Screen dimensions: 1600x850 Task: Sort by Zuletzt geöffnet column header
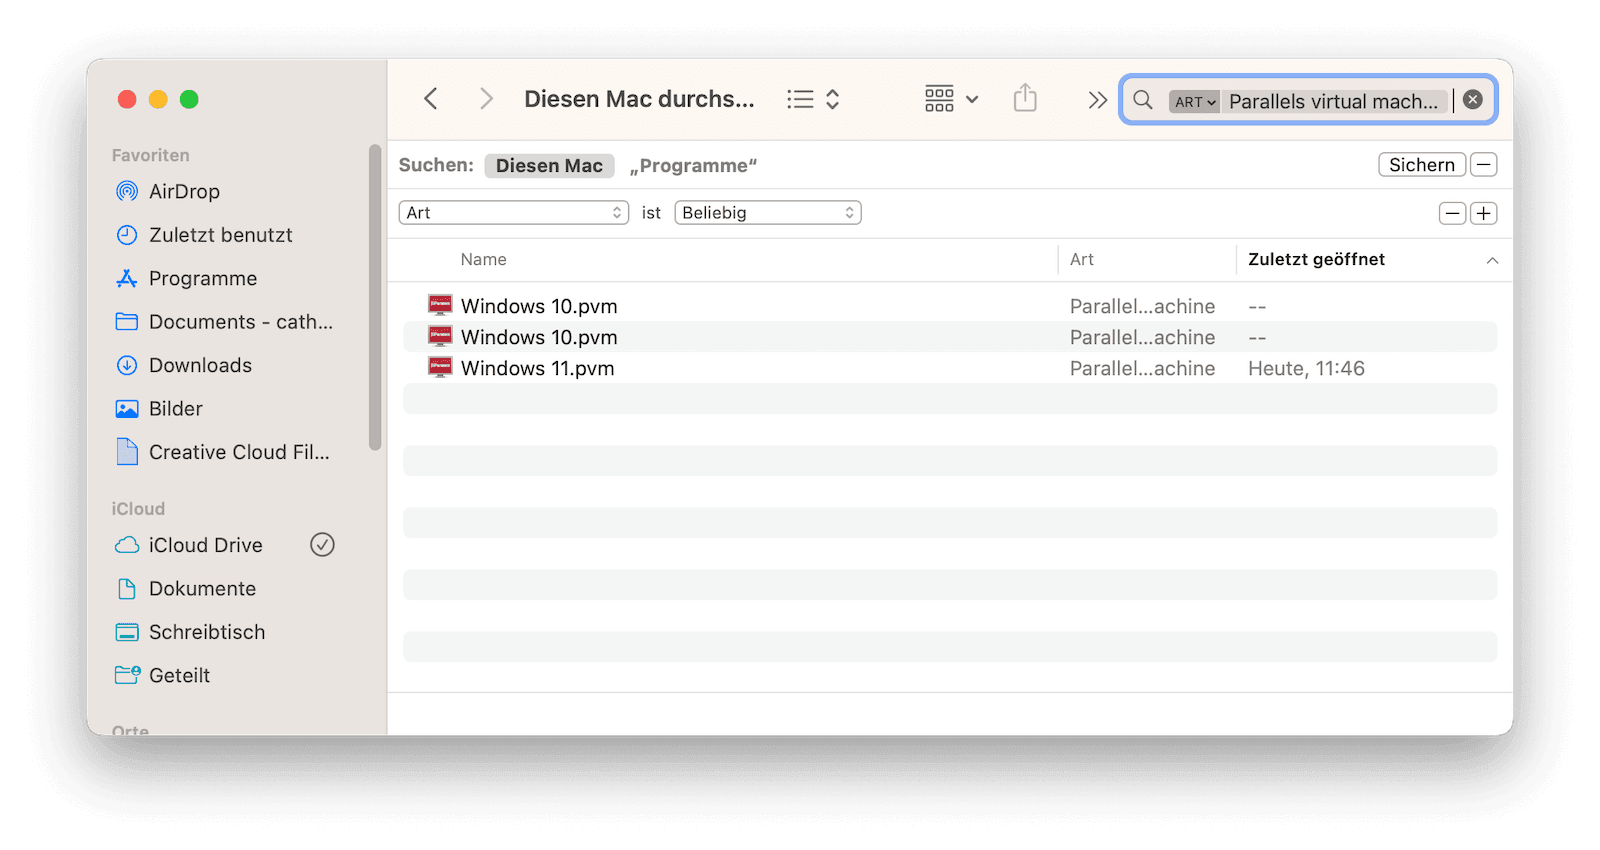click(1316, 260)
